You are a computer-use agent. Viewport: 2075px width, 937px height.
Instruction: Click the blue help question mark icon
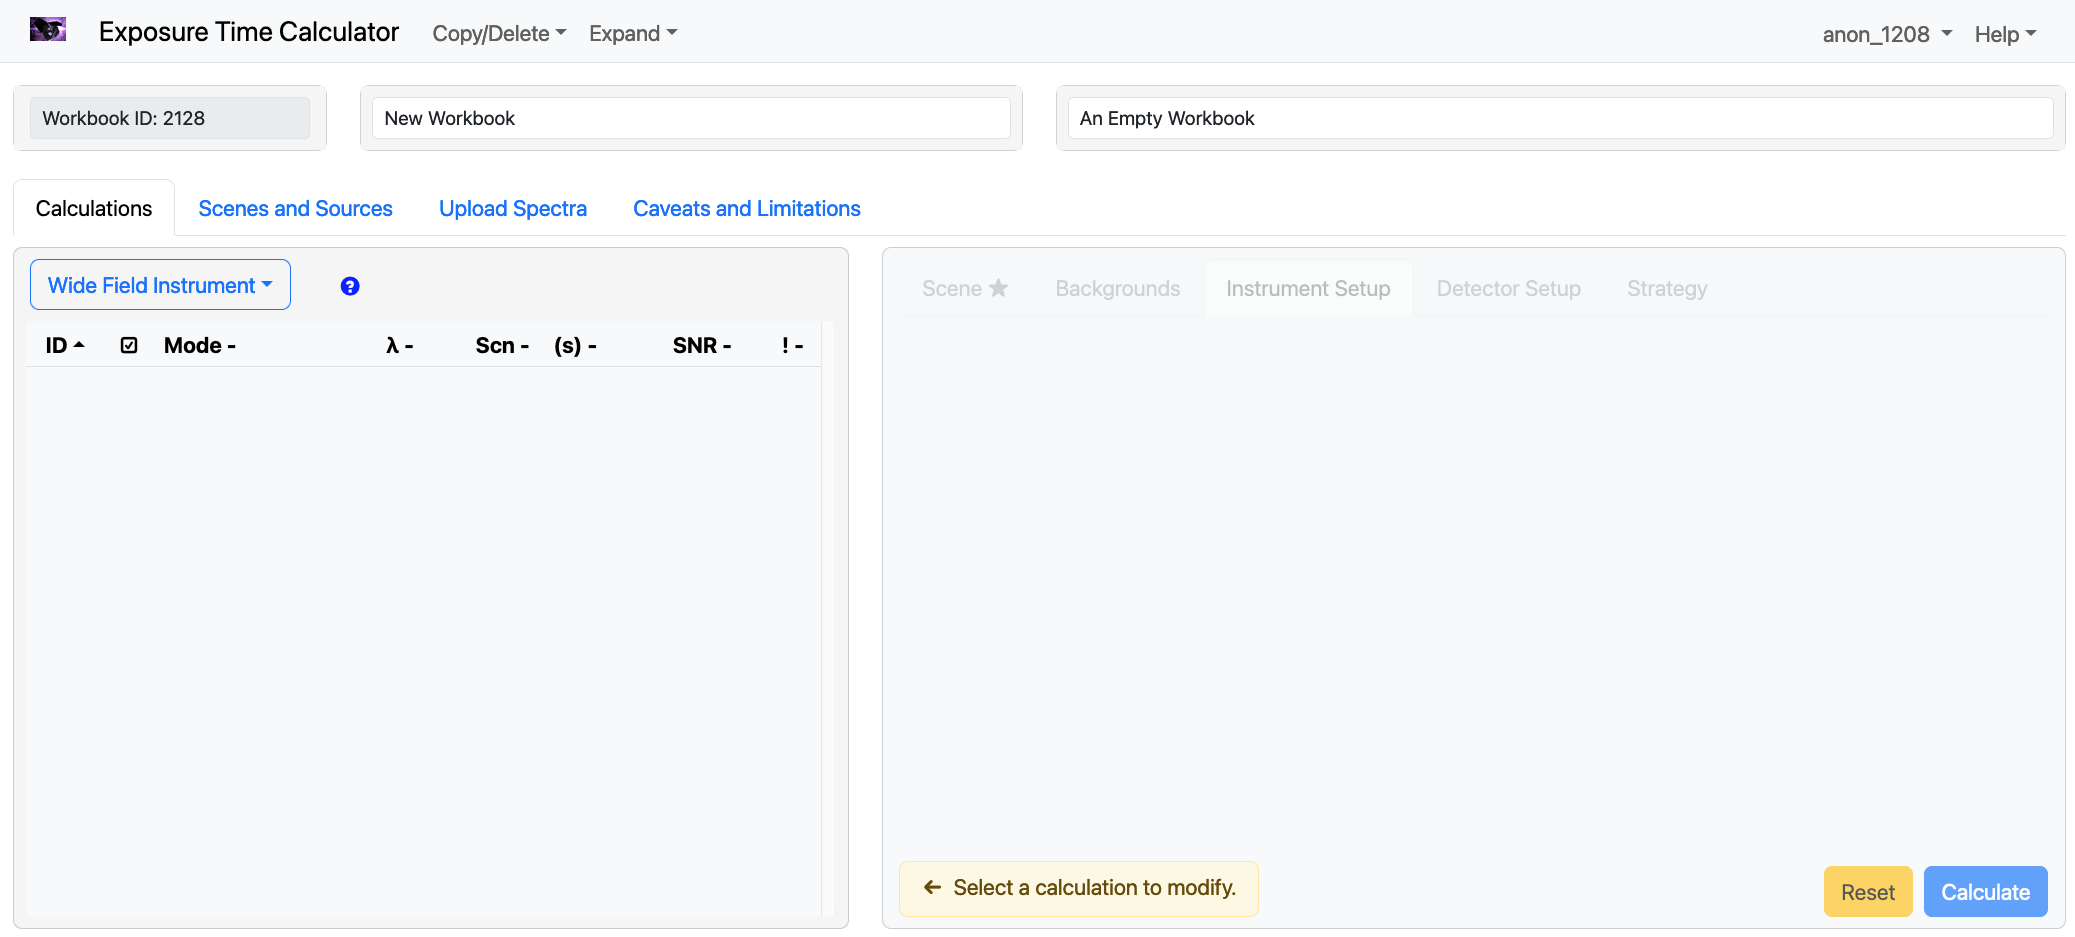(350, 286)
